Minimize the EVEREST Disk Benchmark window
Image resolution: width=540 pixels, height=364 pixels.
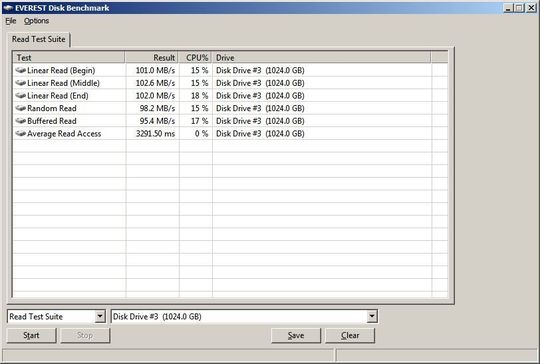(x=508, y=8)
